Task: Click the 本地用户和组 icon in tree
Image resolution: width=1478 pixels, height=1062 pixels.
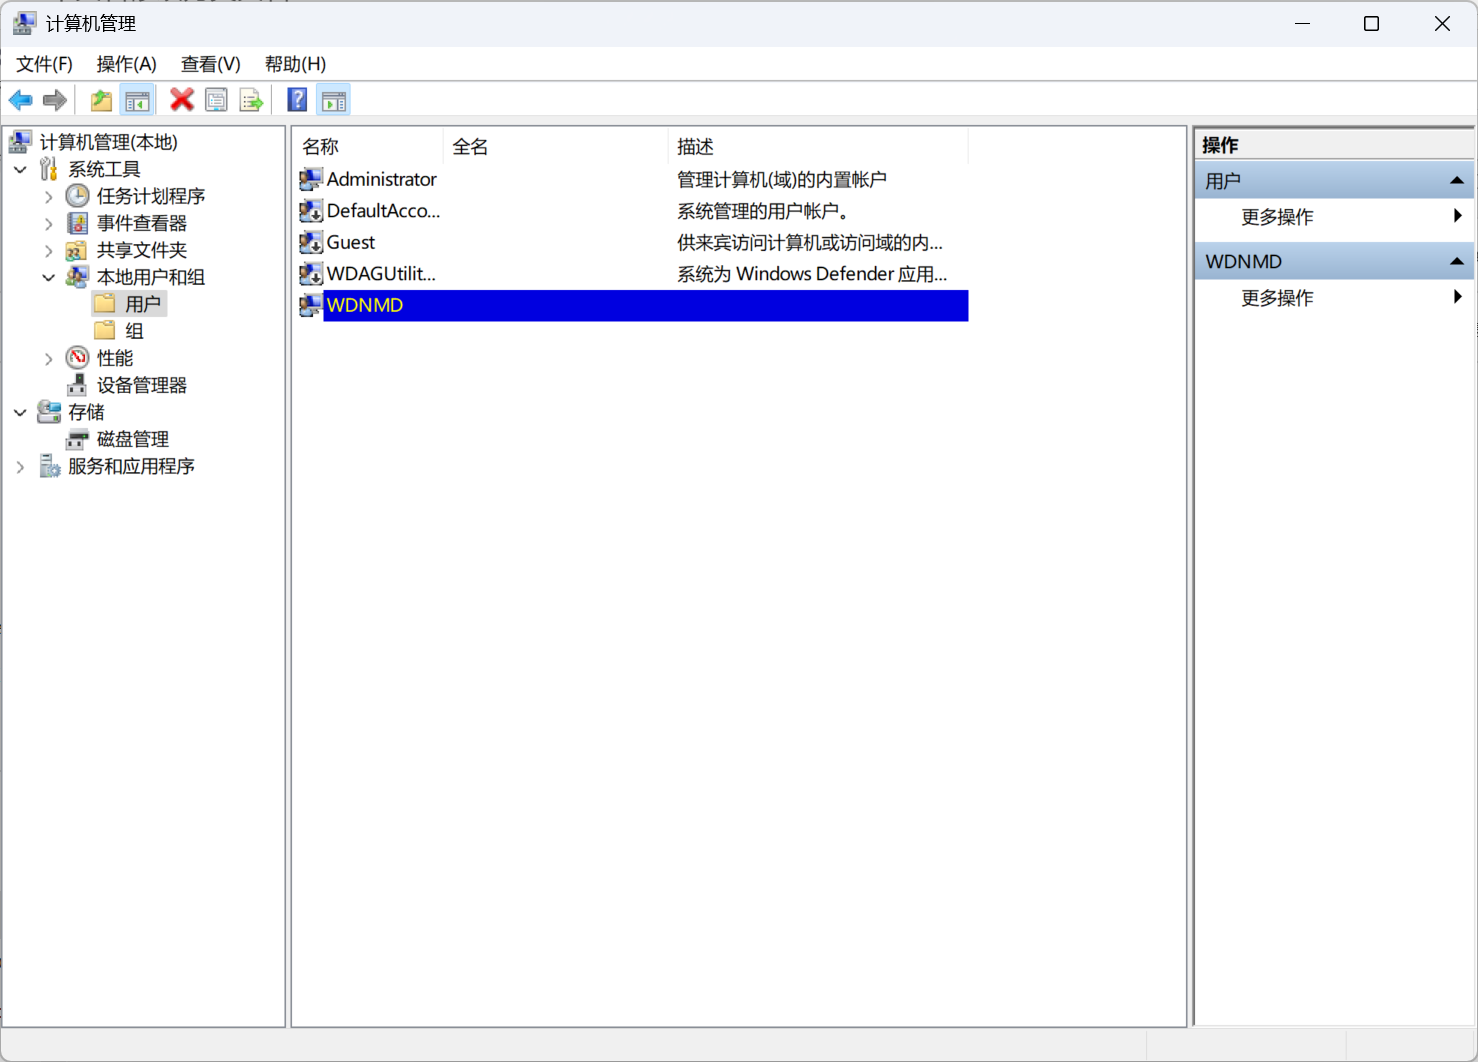Action: 77,277
